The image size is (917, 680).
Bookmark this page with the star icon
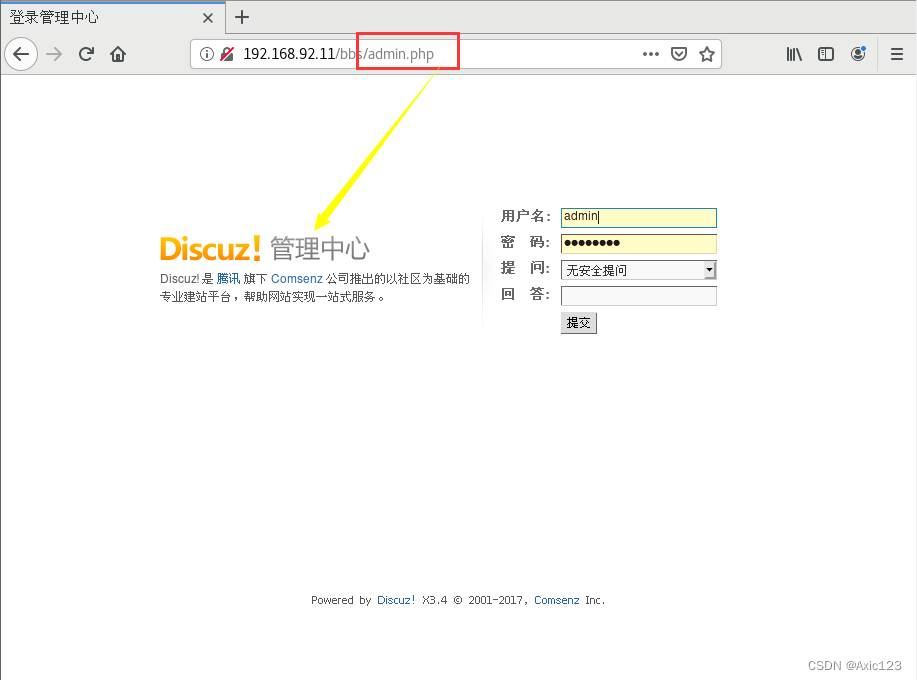pos(707,54)
